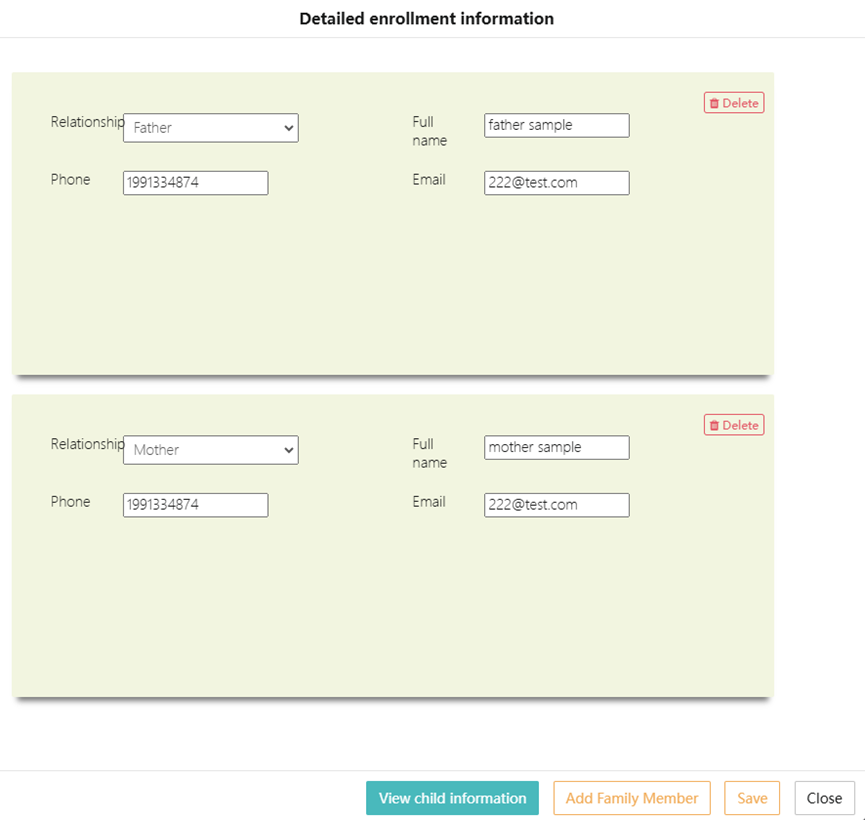Click the Relationship label in Mother card
865x820 pixels.
[x=87, y=444]
